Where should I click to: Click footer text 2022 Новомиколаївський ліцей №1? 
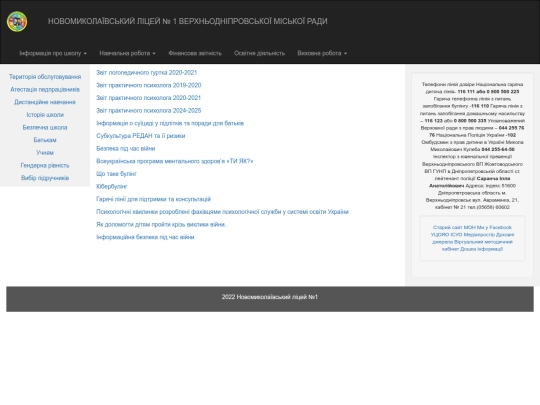(270, 297)
